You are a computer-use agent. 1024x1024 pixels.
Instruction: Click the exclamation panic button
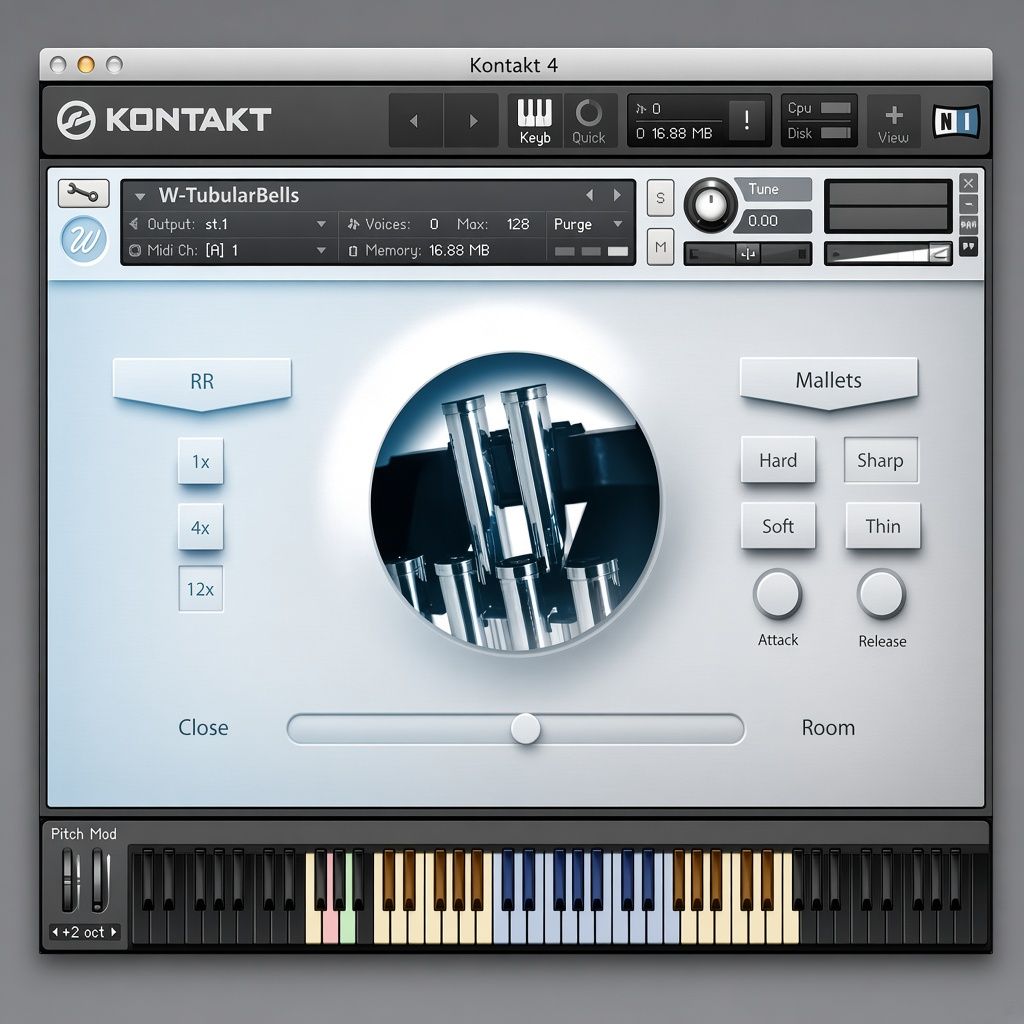(x=746, y=120)
